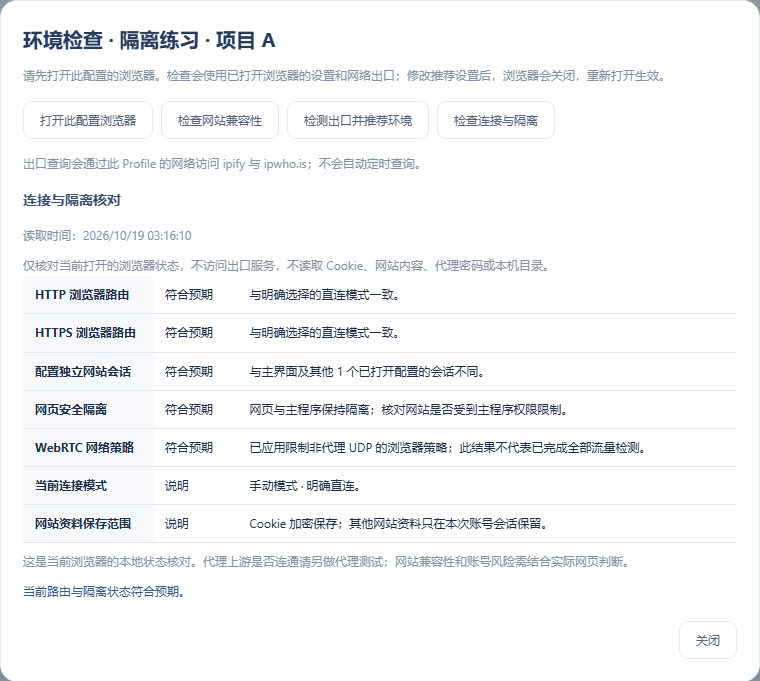Click the 读取时间 timestamp line
760x681 pixels.
107,236
